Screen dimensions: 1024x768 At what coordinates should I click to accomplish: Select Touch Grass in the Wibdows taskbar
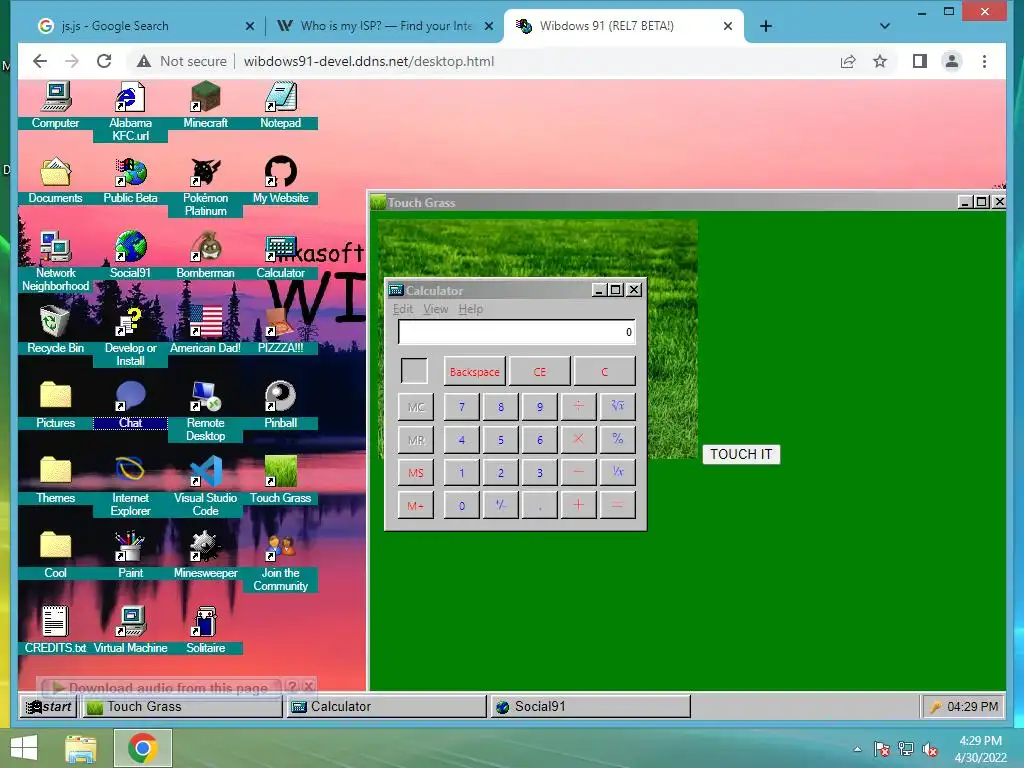click(x=182, y=707)
